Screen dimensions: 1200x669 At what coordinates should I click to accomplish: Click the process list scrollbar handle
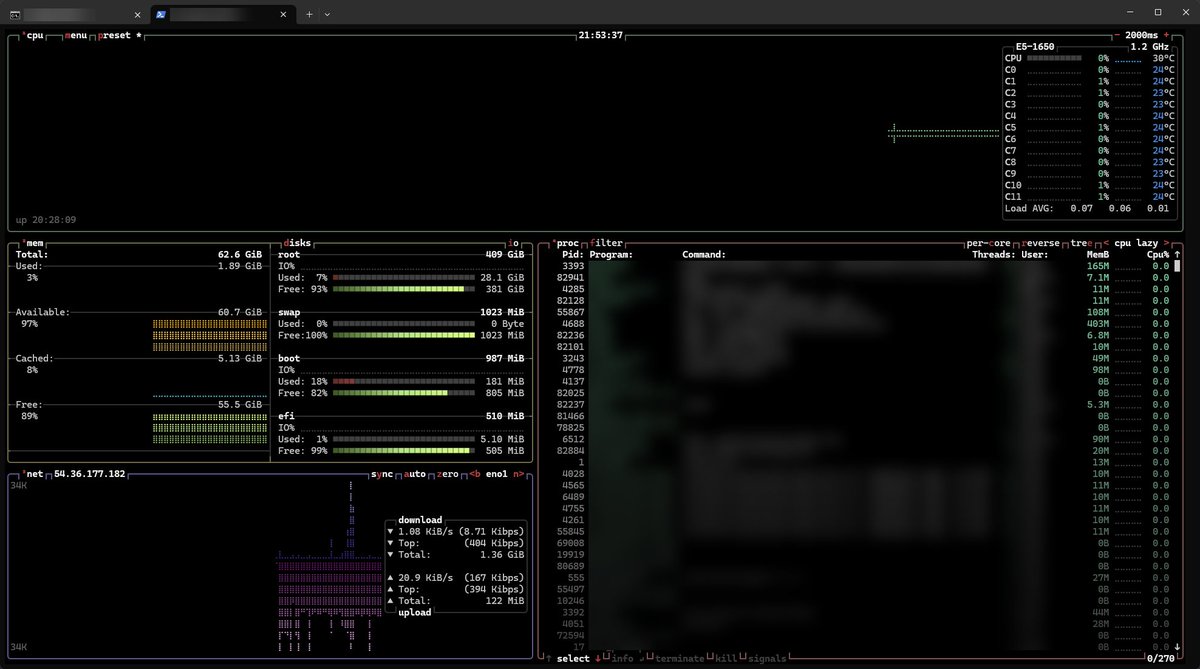click(x=1177, y=266)
